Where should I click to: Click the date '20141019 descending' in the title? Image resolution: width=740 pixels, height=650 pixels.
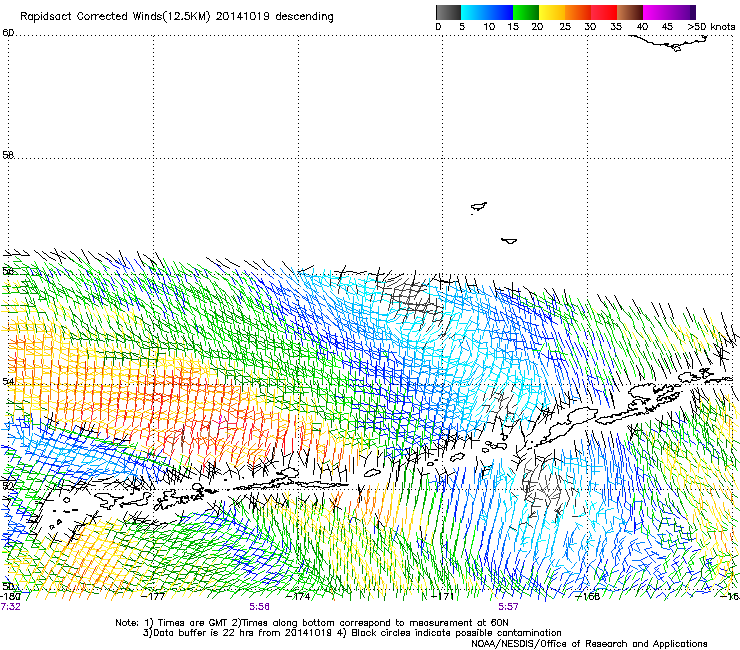(x=274, y=17)
